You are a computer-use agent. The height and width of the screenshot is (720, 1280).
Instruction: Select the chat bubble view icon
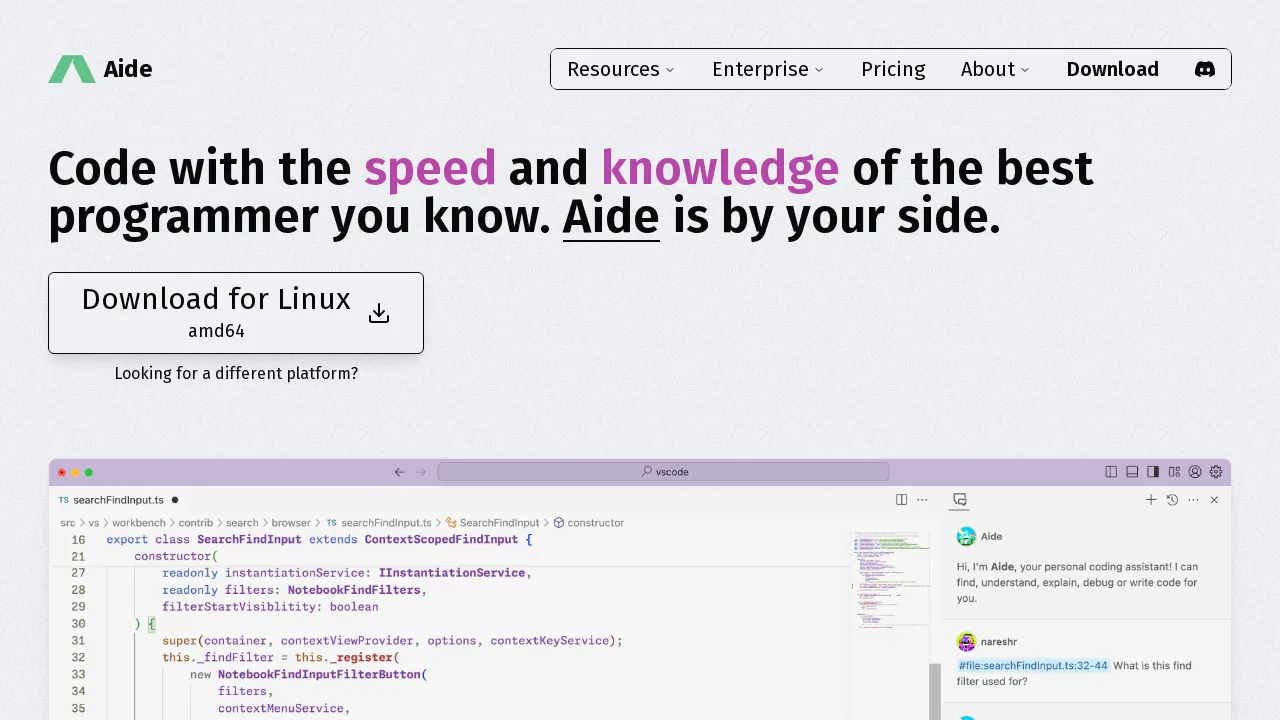click(x=959, y=499)
